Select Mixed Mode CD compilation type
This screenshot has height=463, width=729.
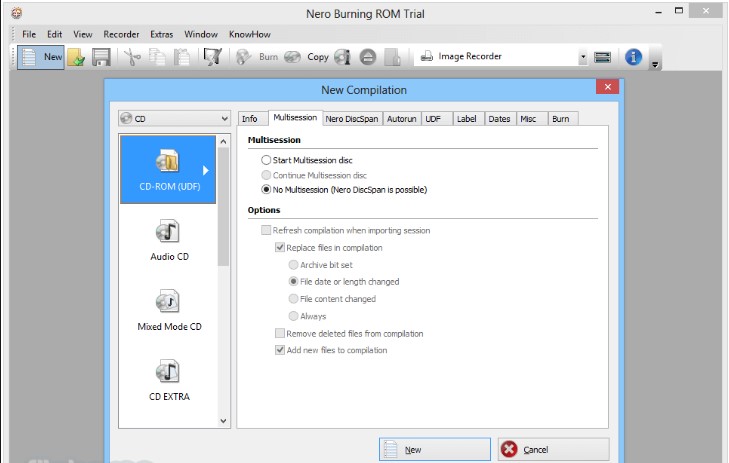169,310
